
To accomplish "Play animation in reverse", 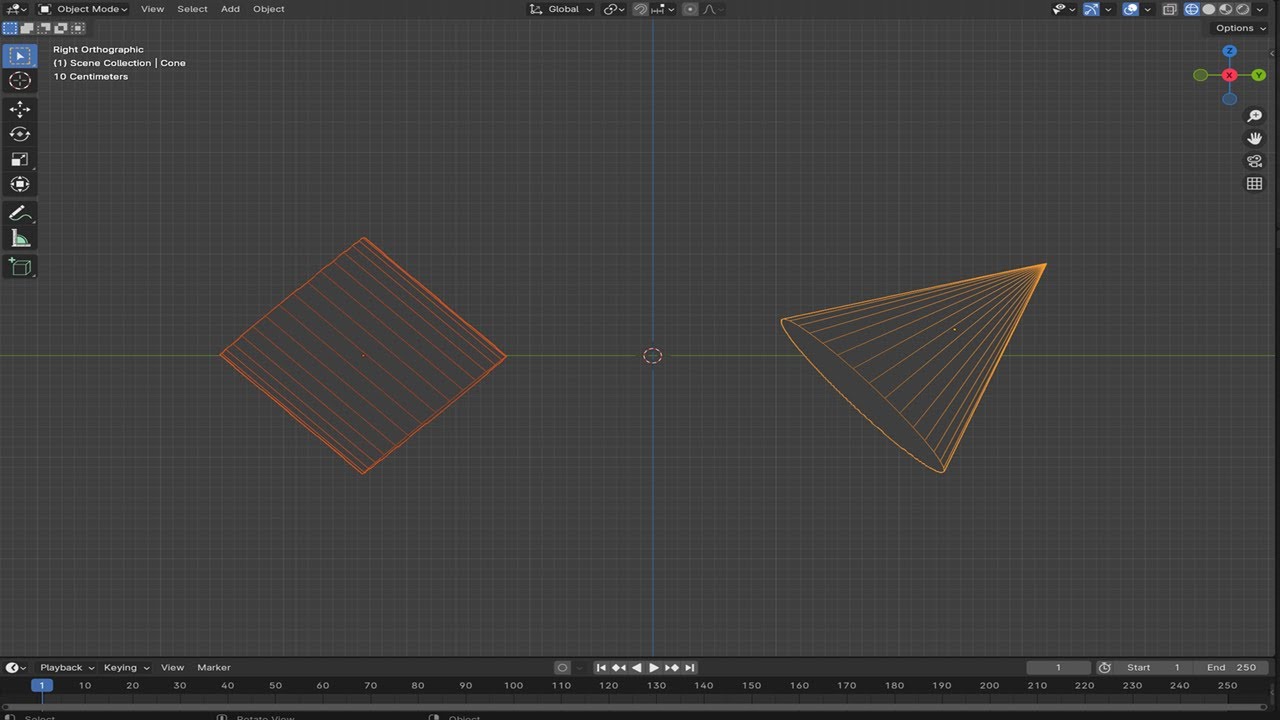I will pyautogui.click(x=636, y=667).
